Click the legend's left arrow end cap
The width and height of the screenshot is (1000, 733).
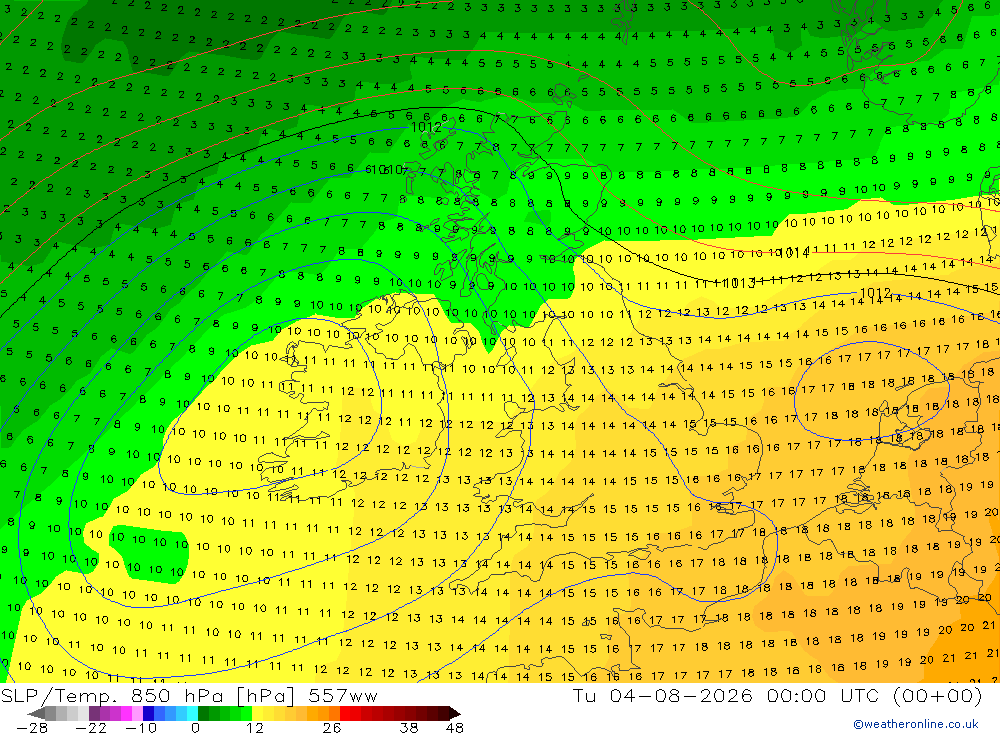(x=36, y=714)
